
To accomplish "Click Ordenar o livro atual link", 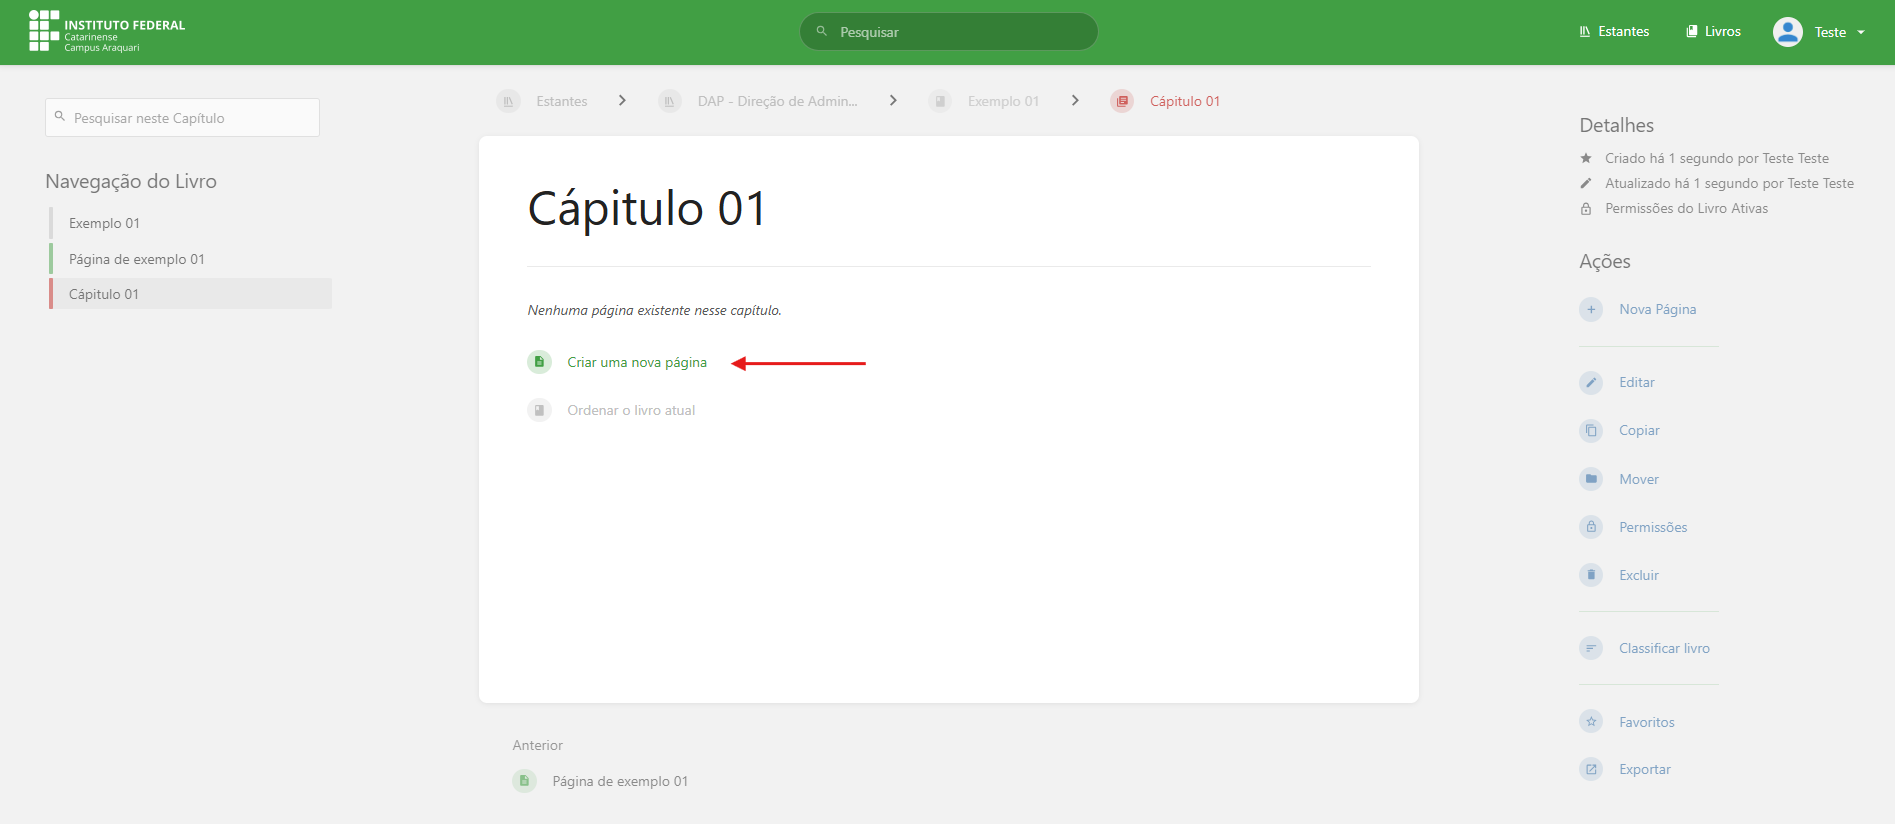I will click(630, 410).
